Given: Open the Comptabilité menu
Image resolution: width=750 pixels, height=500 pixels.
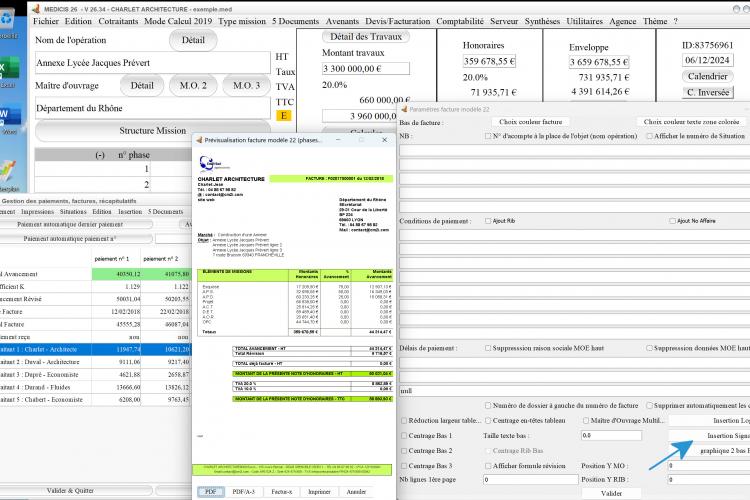Looking at the screenshot, I should 460,21.
